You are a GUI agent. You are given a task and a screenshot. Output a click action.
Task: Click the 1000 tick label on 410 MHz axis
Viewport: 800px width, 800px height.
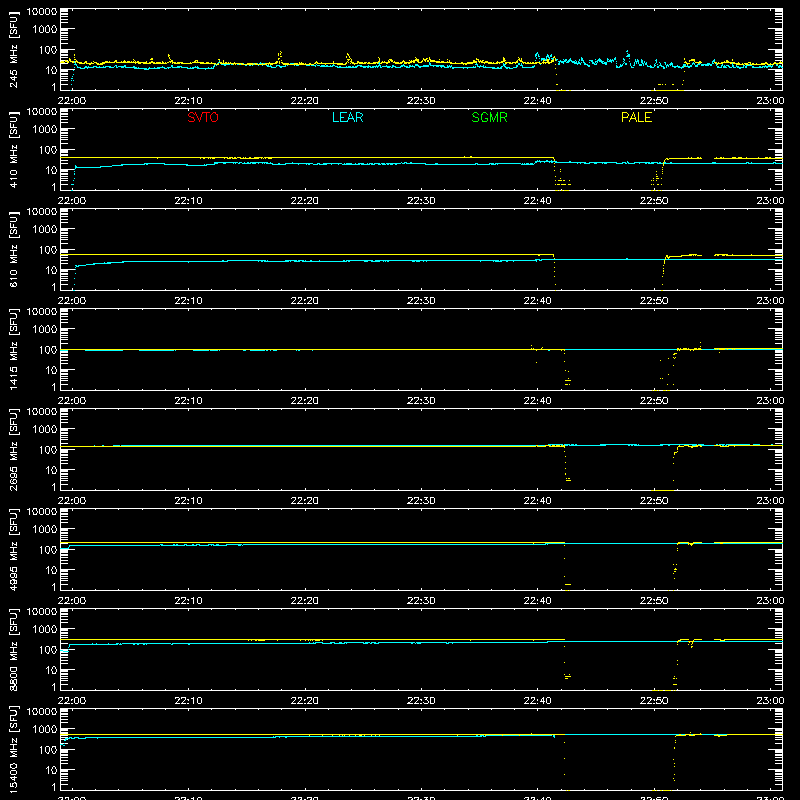pyautogui.click(x=45, y=129)
